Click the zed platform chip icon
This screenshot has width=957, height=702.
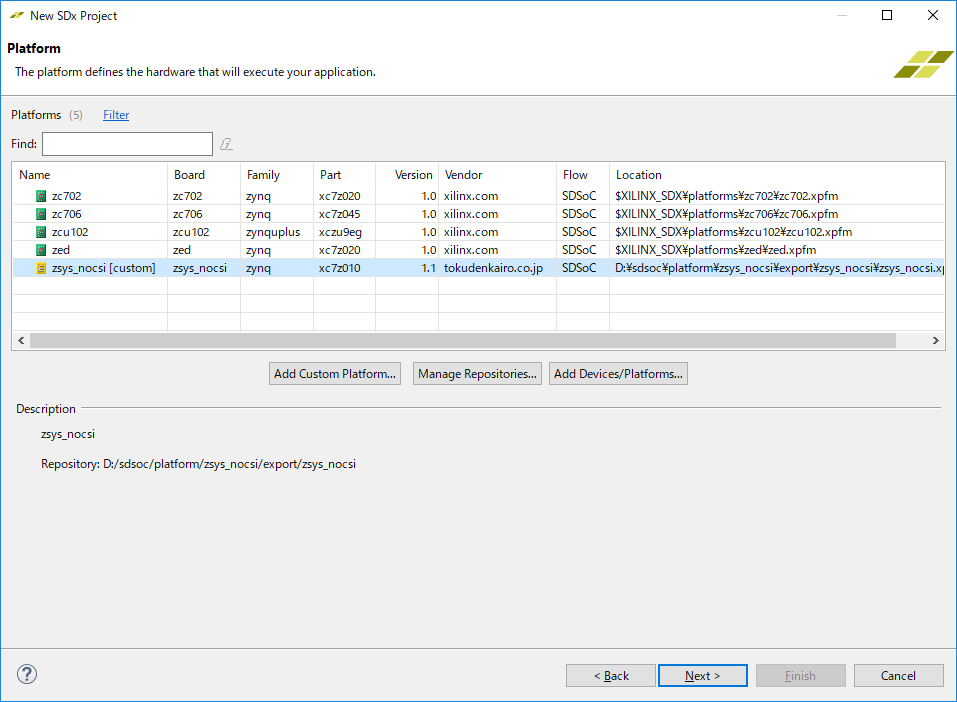(x=41, y=250)
